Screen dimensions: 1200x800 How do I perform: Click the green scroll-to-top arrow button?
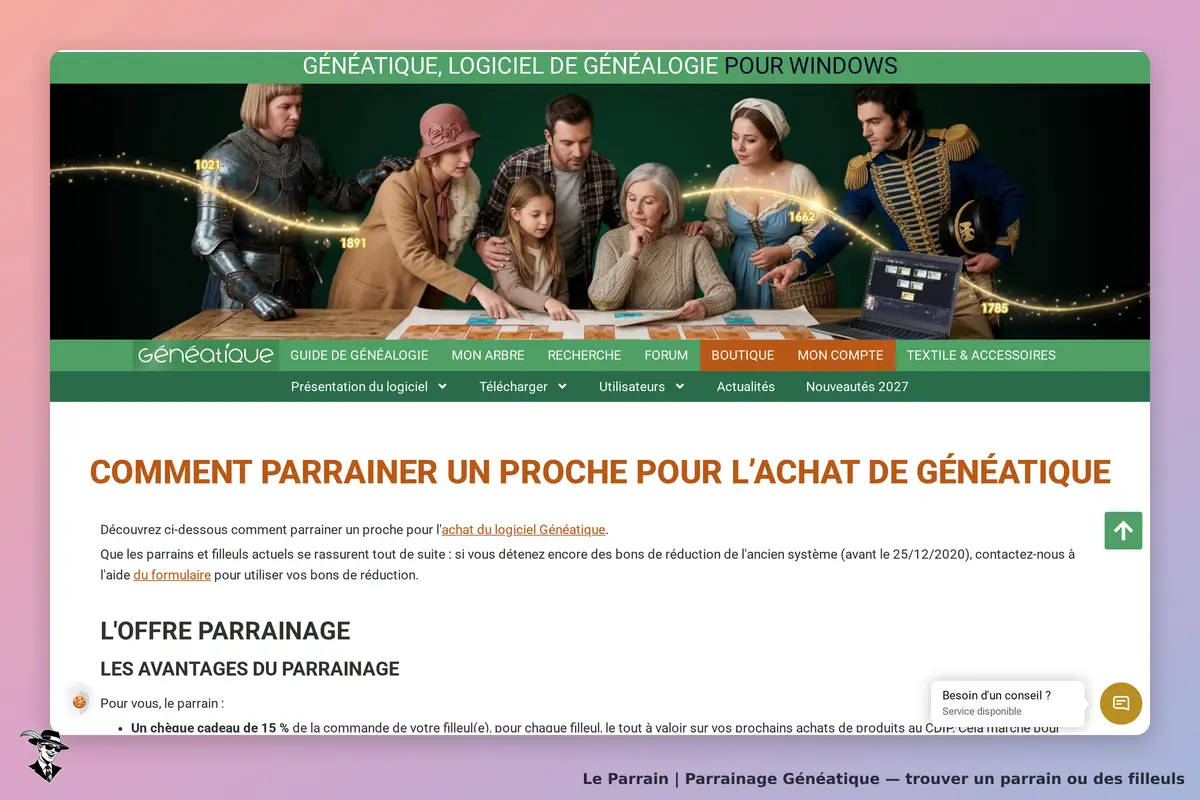click(1123, 530)
